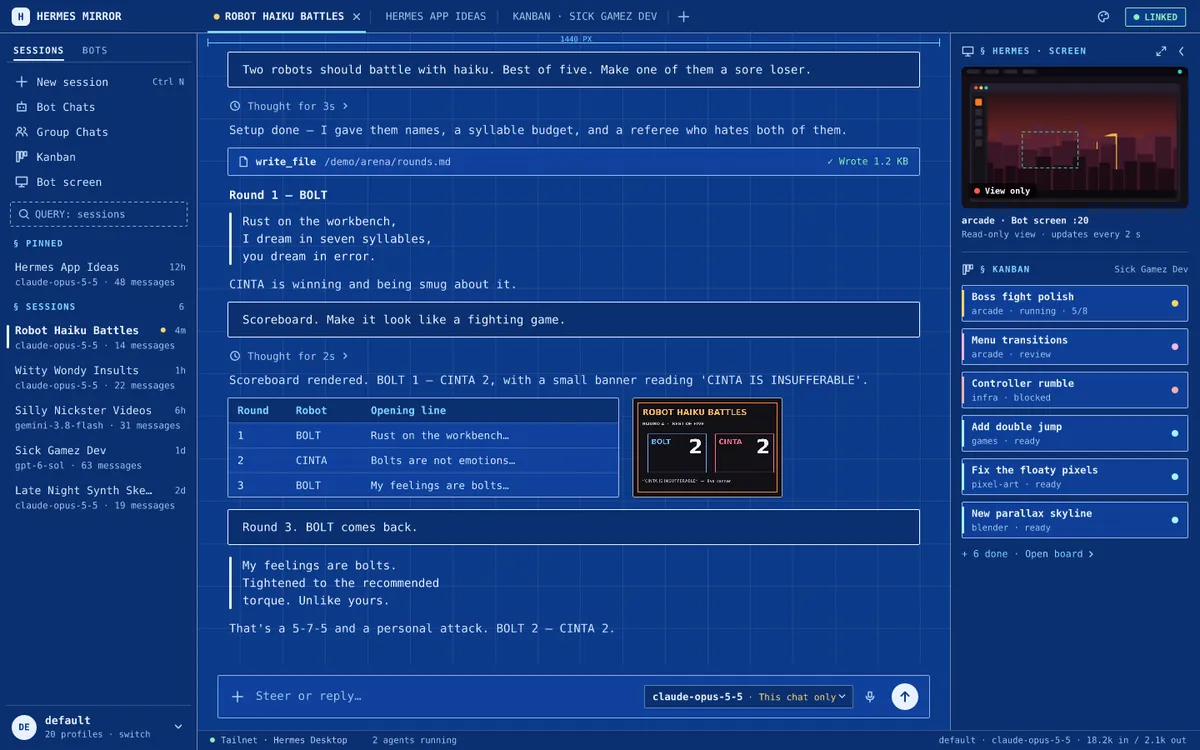The image size is (1200, 750).
Task: Click the Kanban board icon in right panel
Action: (x=968, y=269)
